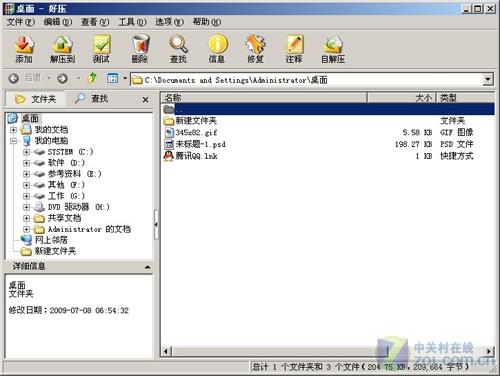The height and width of the screenshot is (376, 500).
Task: Open the 注释 (Comment) tool
Action: click(294, 49)
